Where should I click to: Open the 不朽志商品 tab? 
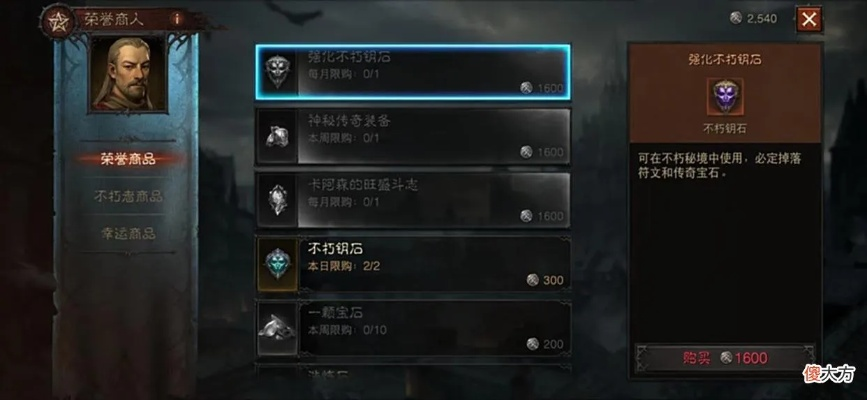(x=128, y=196)
